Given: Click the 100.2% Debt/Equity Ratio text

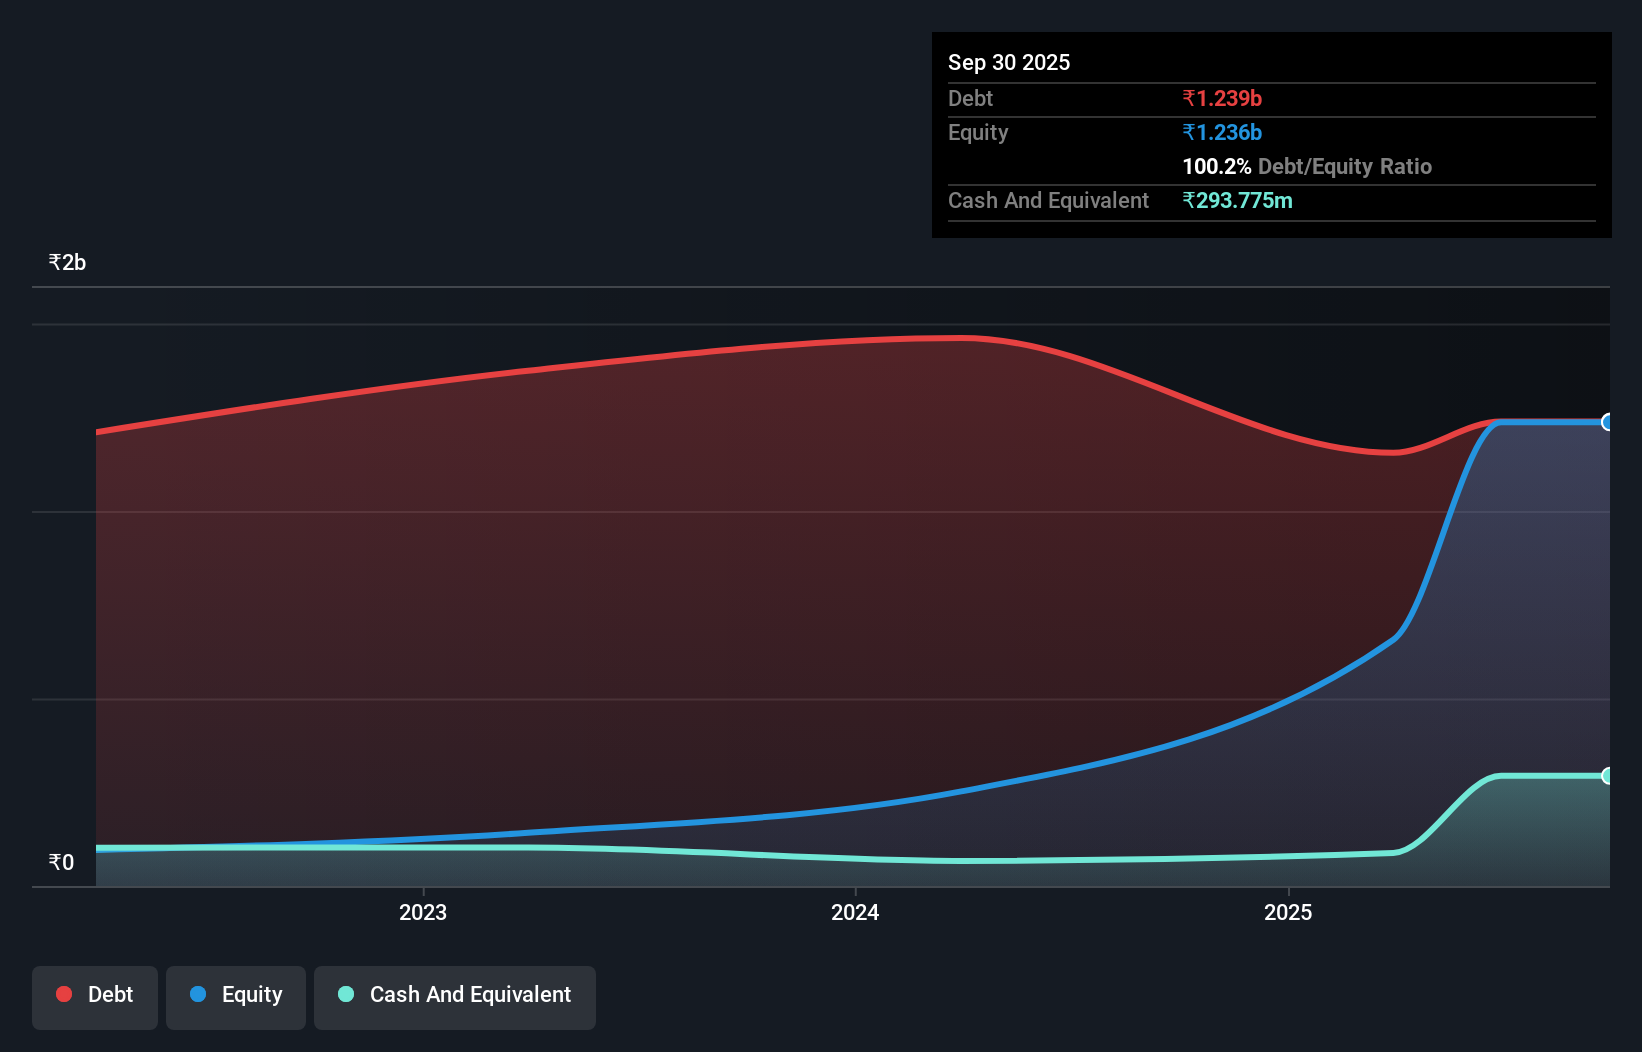Looking at the screenshot, I should click(1307, 166).
